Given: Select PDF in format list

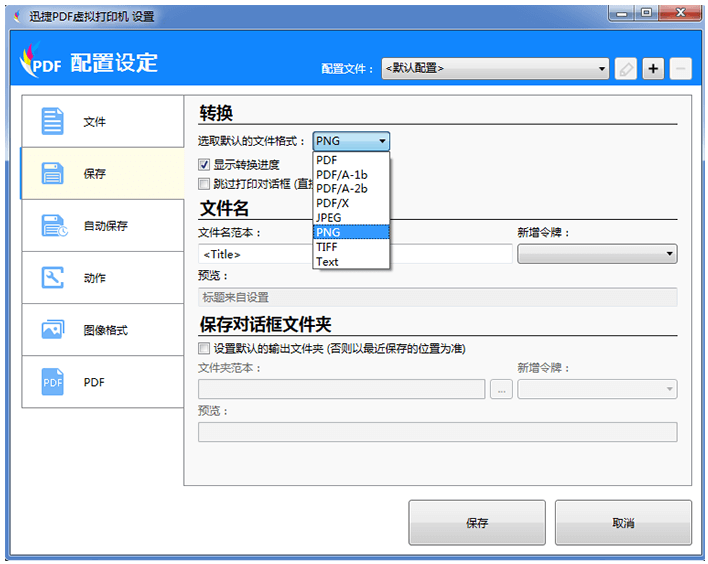Looking at the screenshot, I should pos(351,160).
